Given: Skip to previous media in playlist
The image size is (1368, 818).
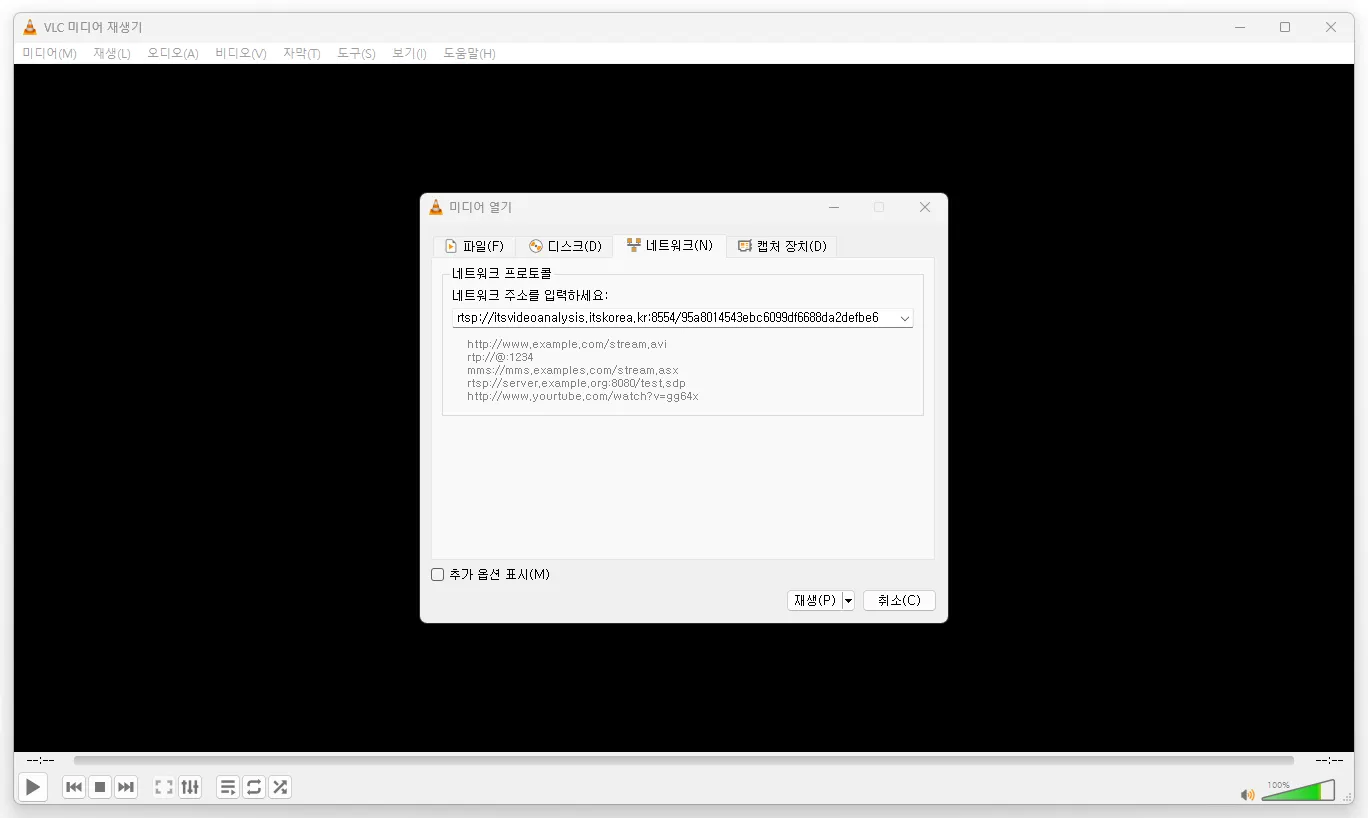Looking at the screenshot, I should [74, 787].
